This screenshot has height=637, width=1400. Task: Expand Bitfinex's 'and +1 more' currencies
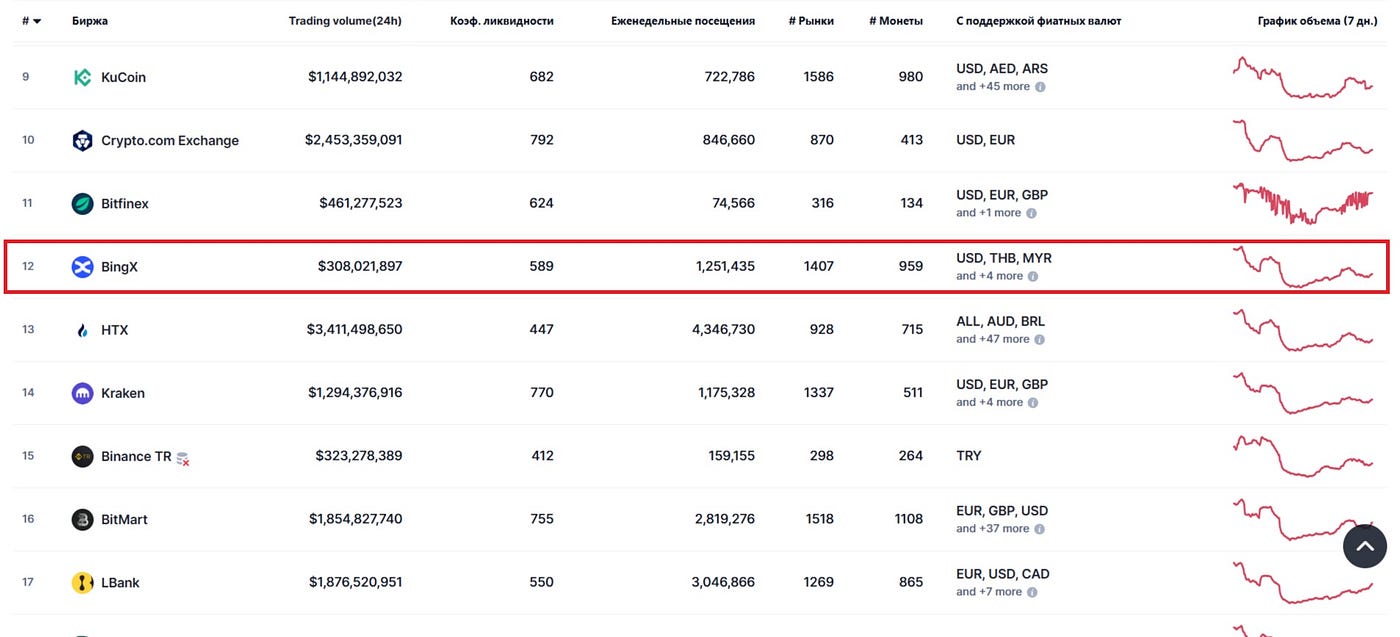click(988, 213)
